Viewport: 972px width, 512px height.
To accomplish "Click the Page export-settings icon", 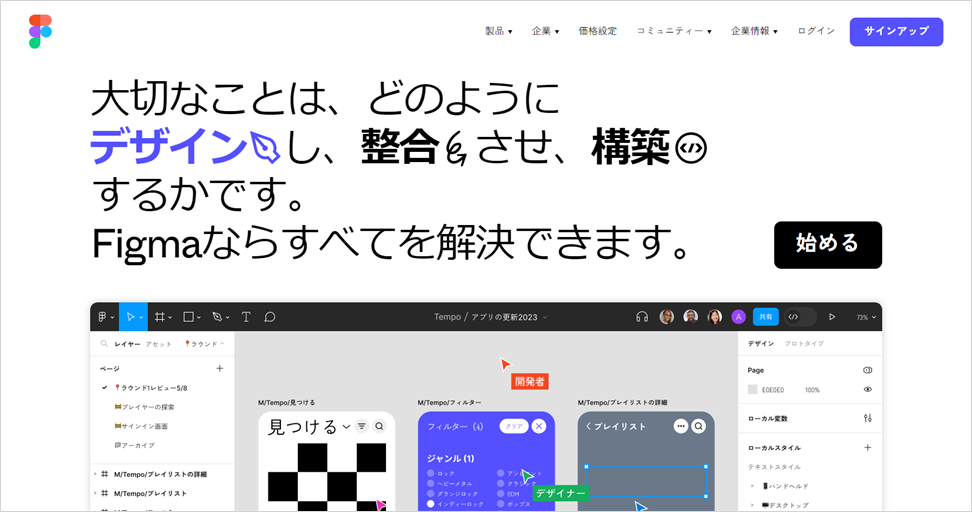I will [x=868, y=370].
